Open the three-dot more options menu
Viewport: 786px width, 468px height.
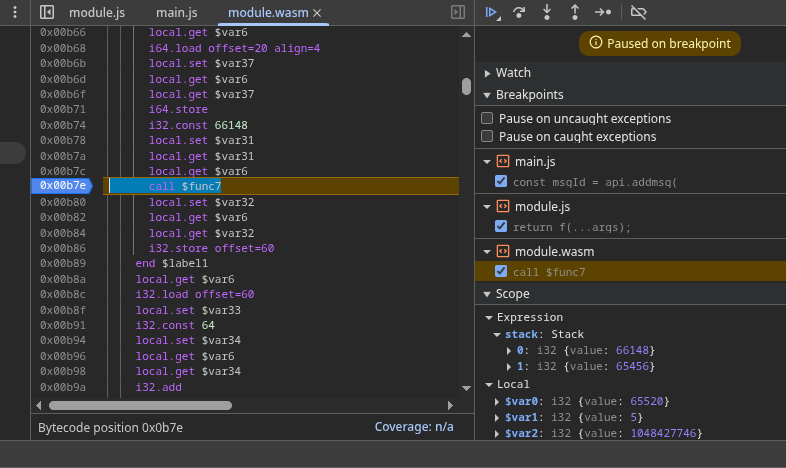click(x=15, y=12)
